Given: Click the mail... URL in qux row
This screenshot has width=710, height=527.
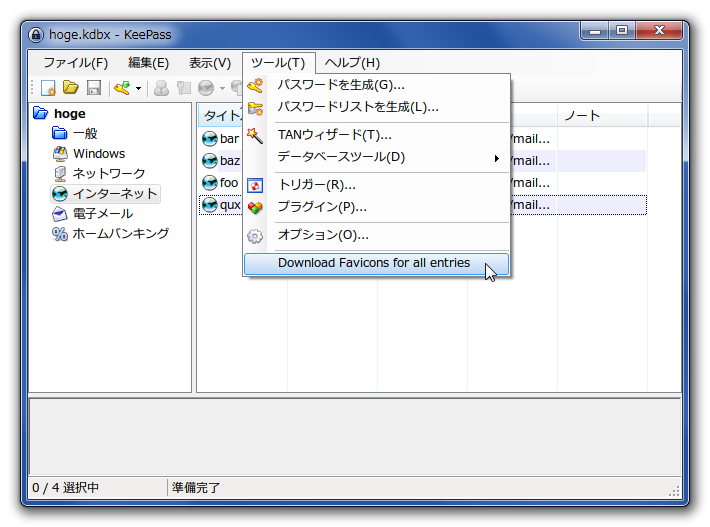Looking at the screenshot, I should [x=530, y=205].
